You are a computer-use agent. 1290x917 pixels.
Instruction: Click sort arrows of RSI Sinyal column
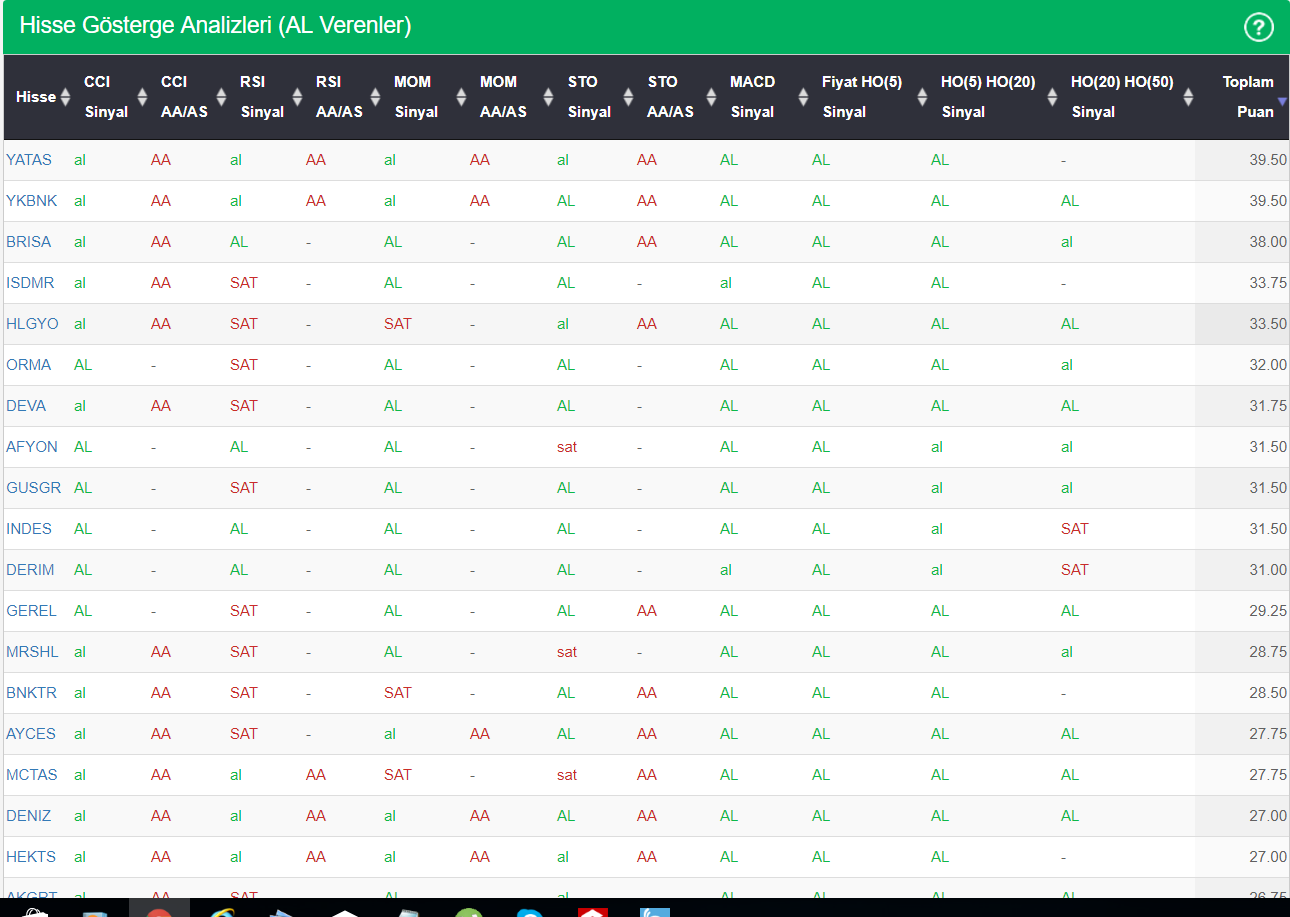pyautogui.click(x=296, y=97)
